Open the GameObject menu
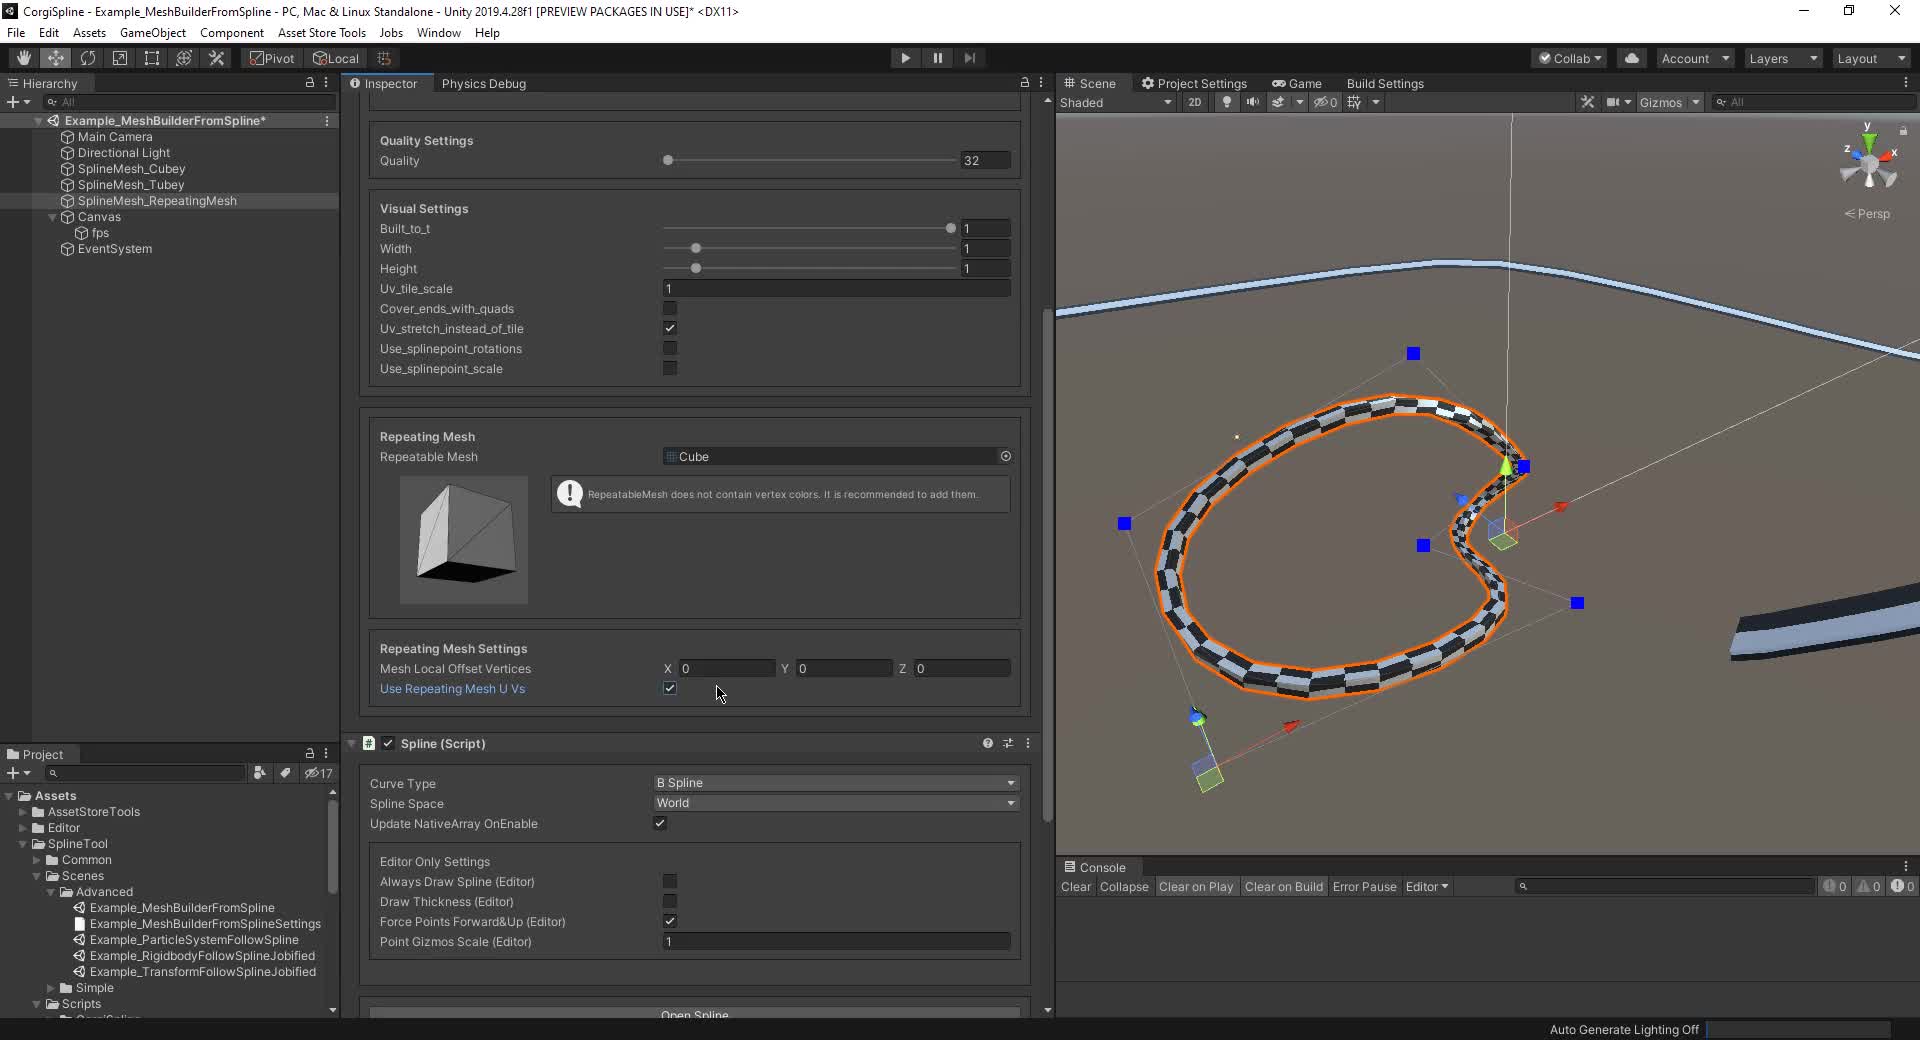The height and width of the screenshot is (1040, 1920). [152, 33]
